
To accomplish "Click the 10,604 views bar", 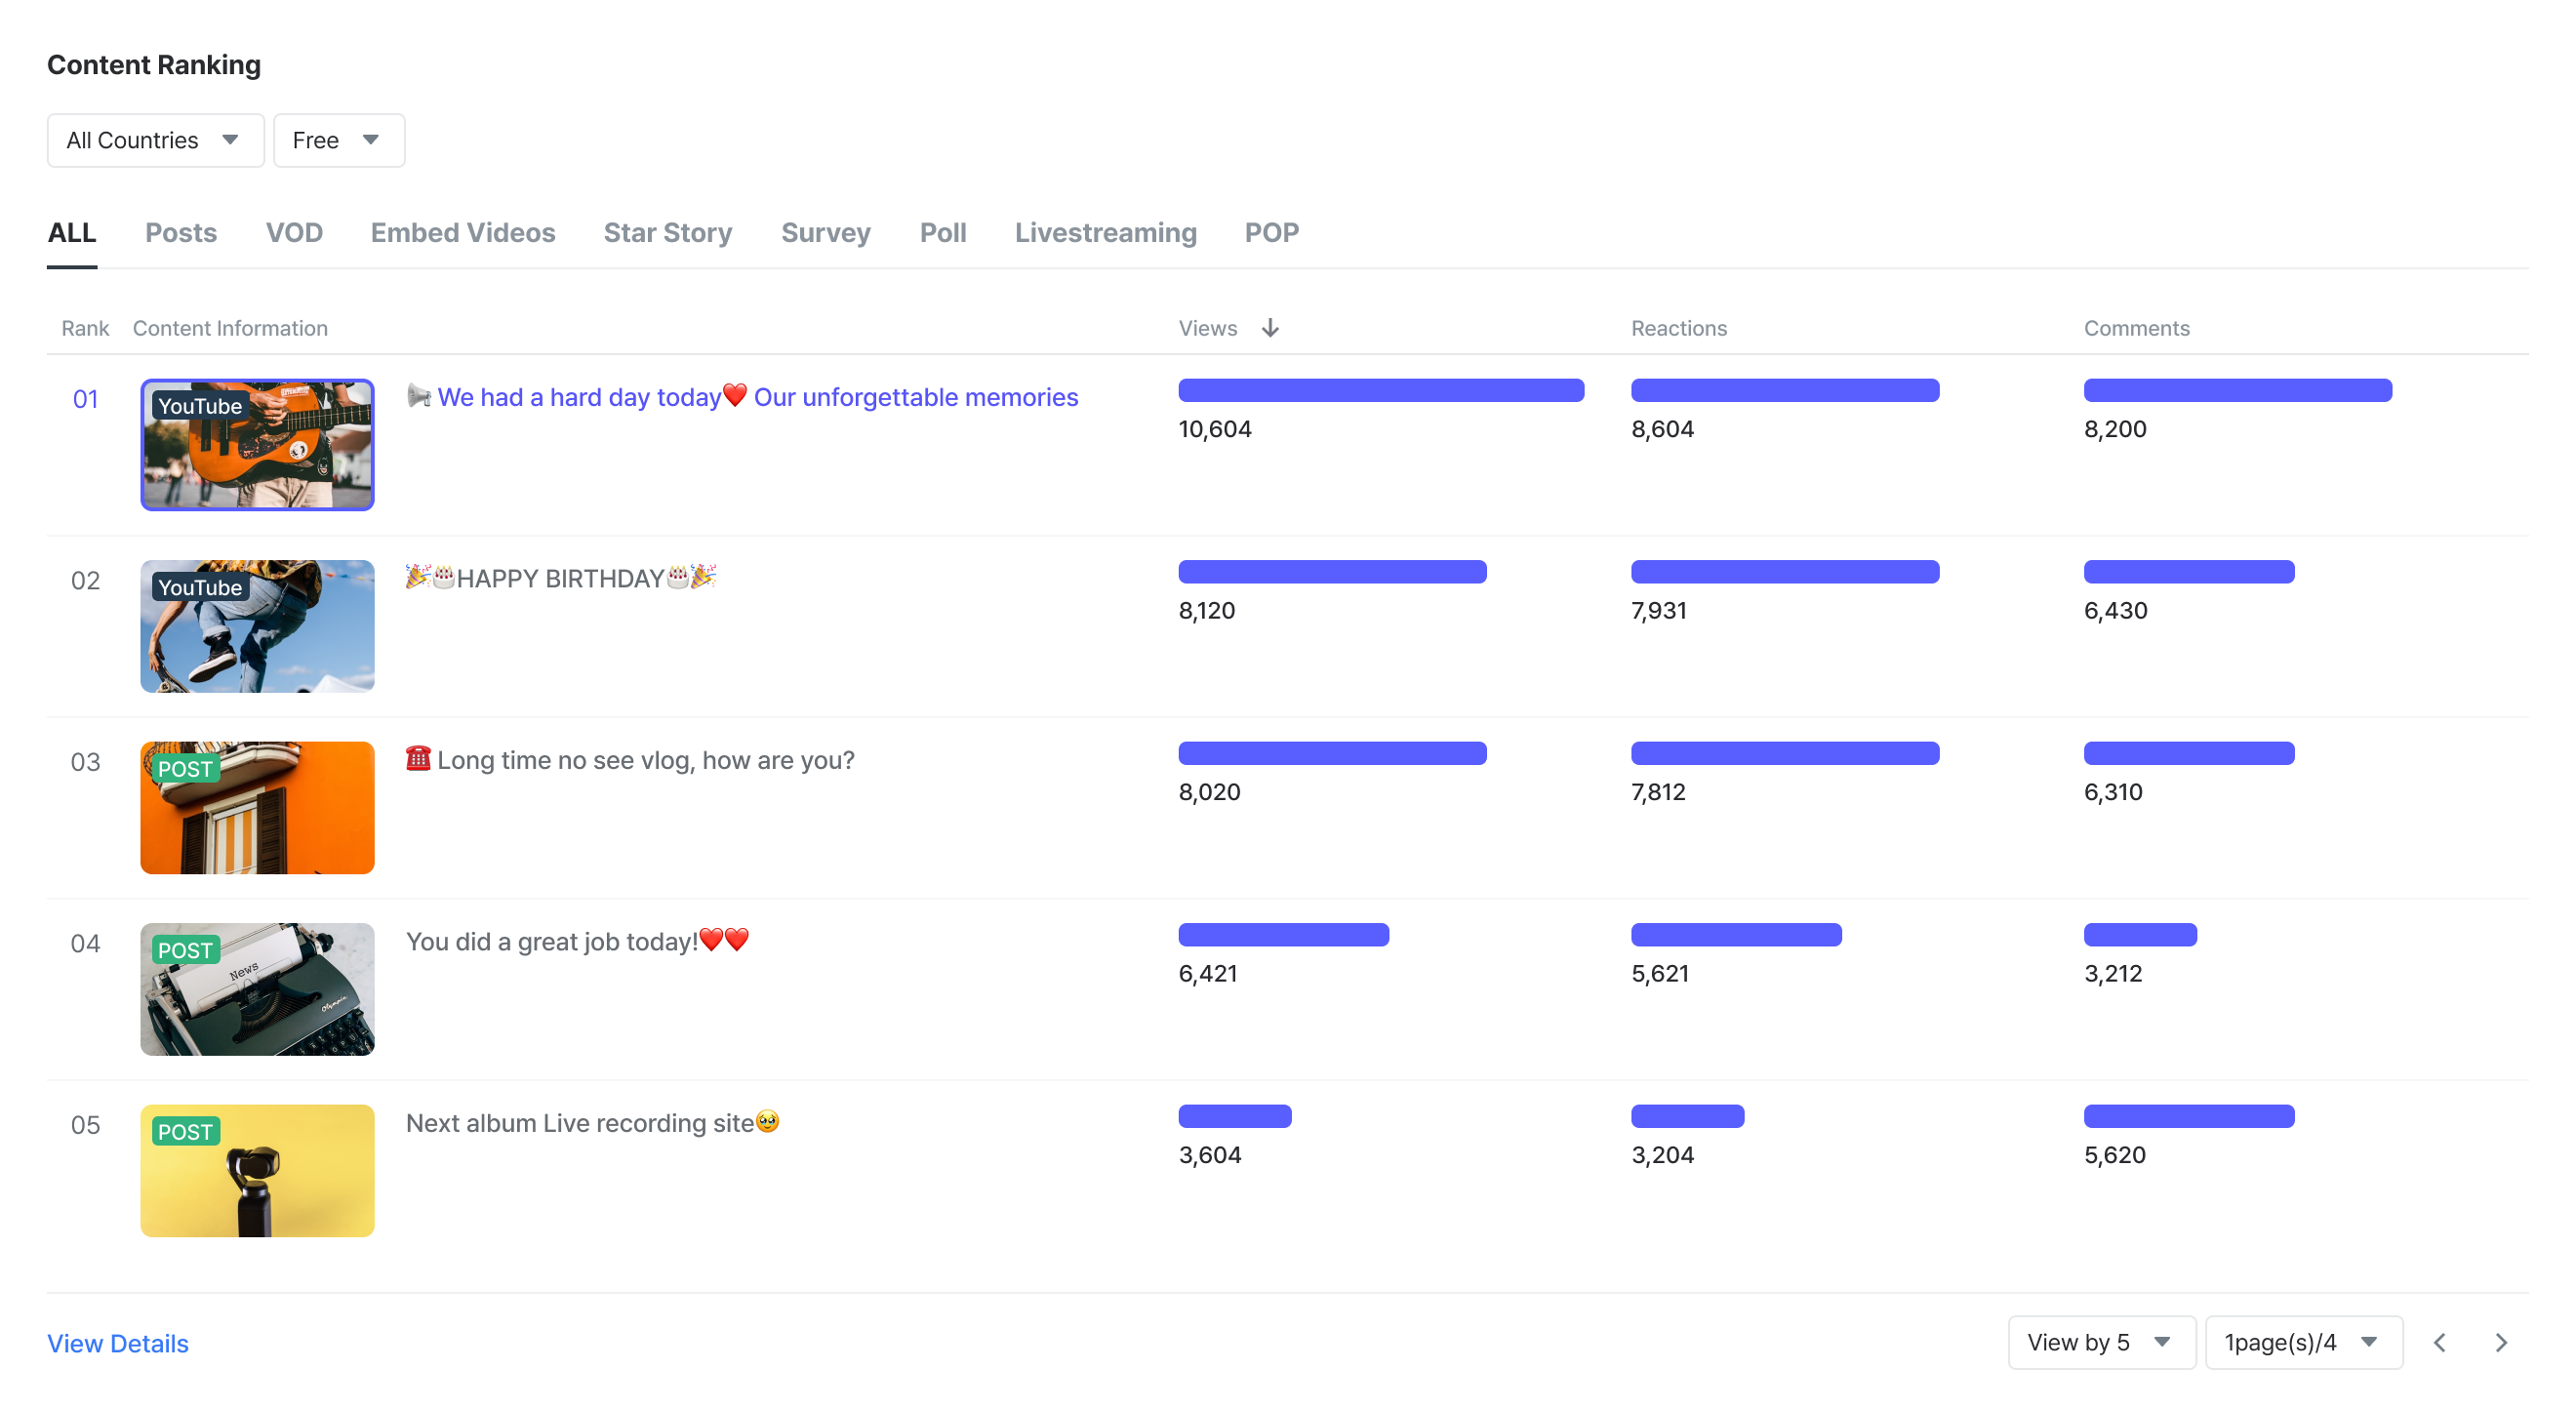I will point(1381,390).
